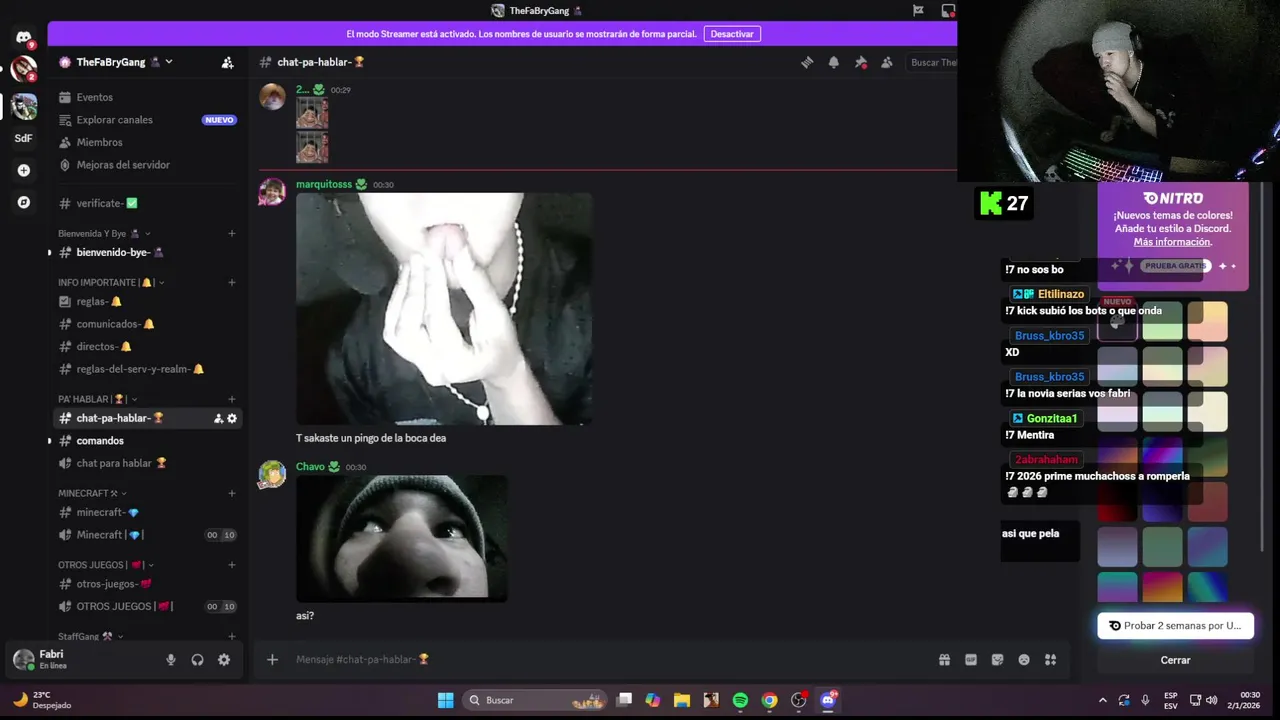Open the gift icon in message bar

[x=944, y=659]
